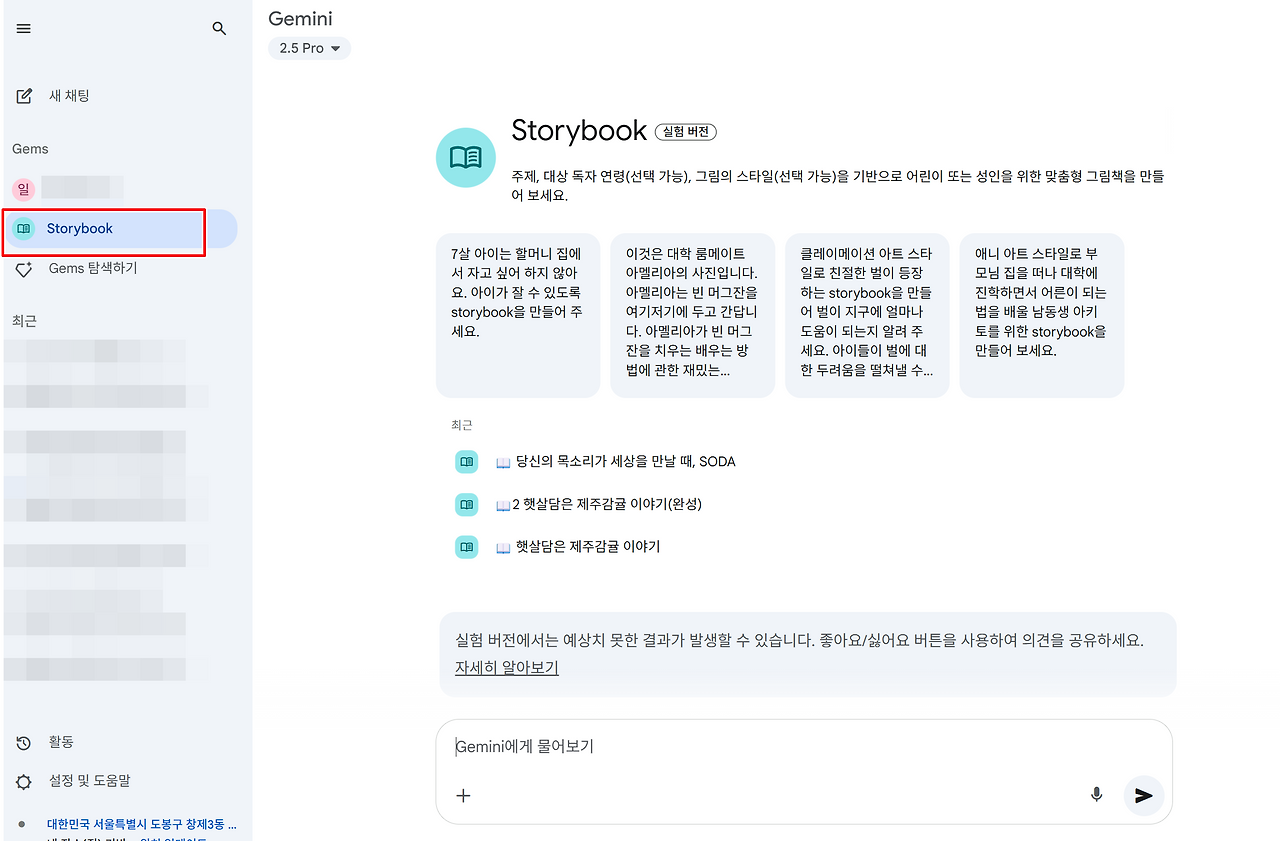Click the 실험 버전 badge
The width and height of the screenshot is (1280, 841).
(686, 132)
